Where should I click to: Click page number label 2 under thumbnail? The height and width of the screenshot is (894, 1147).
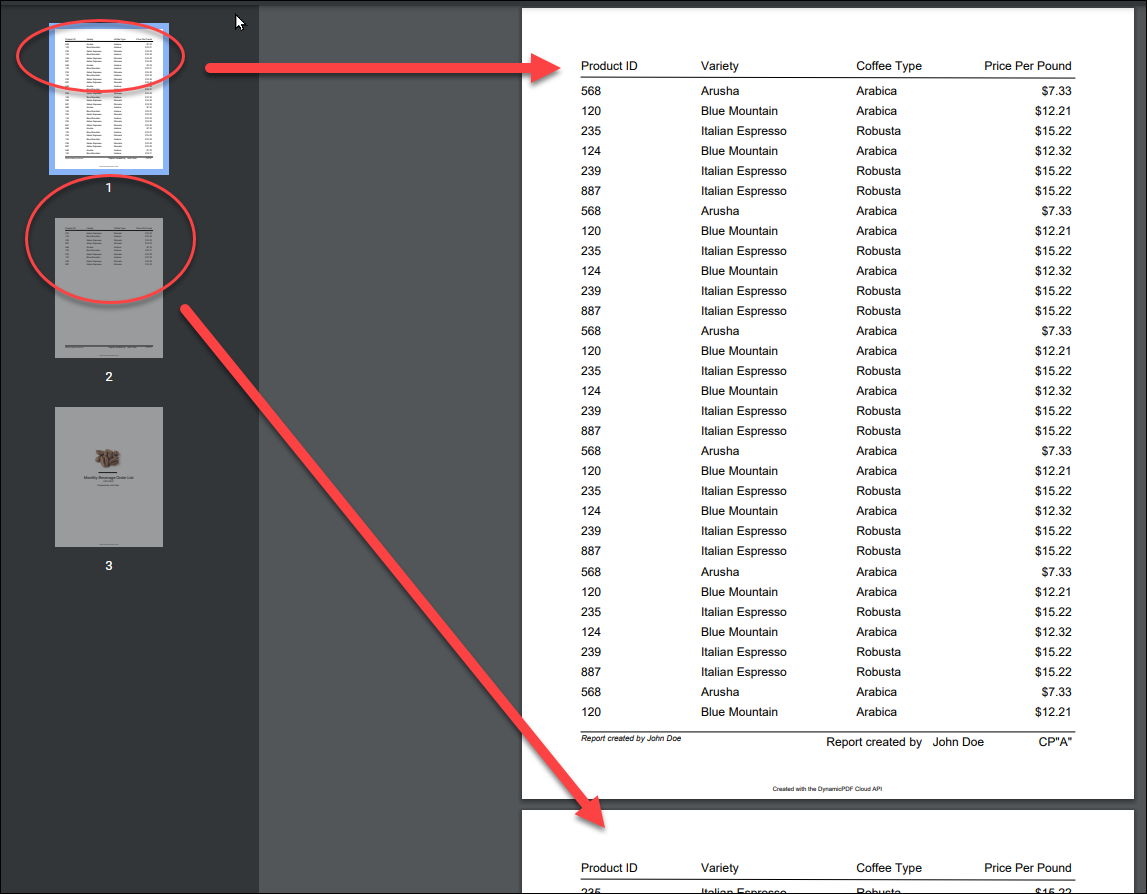click(109, 377)
